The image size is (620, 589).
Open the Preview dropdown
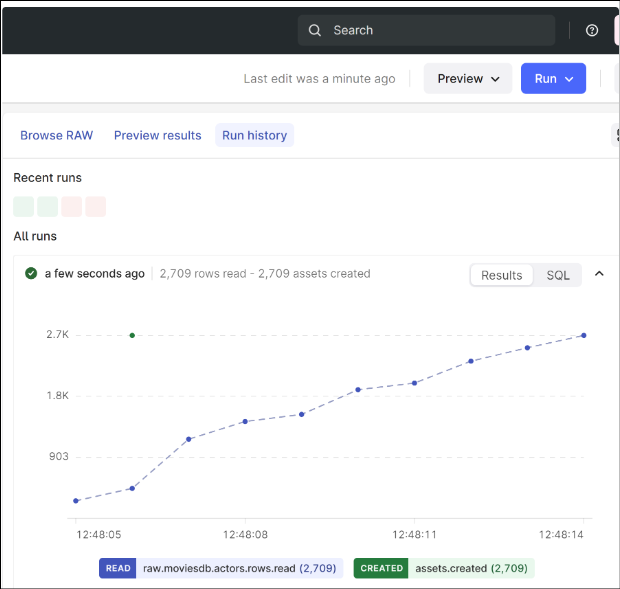point(468,79)
